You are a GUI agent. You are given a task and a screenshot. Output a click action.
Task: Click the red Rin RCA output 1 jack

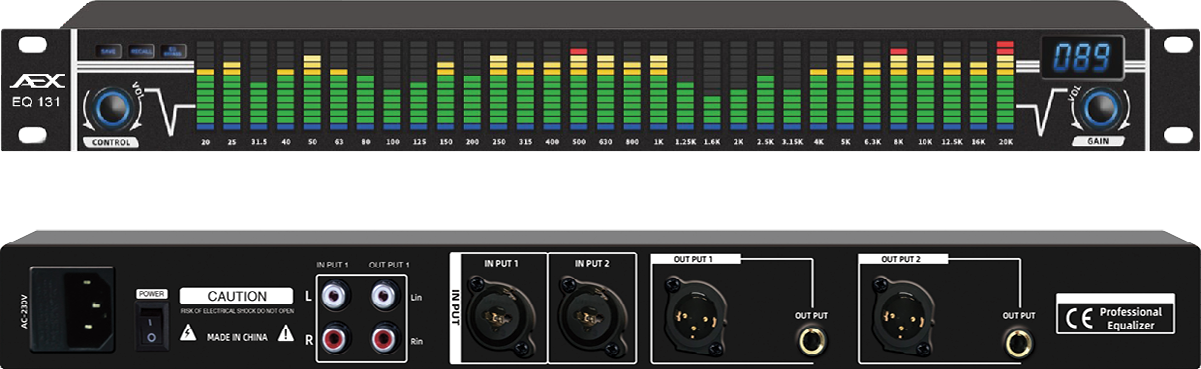tap(385, 339)
